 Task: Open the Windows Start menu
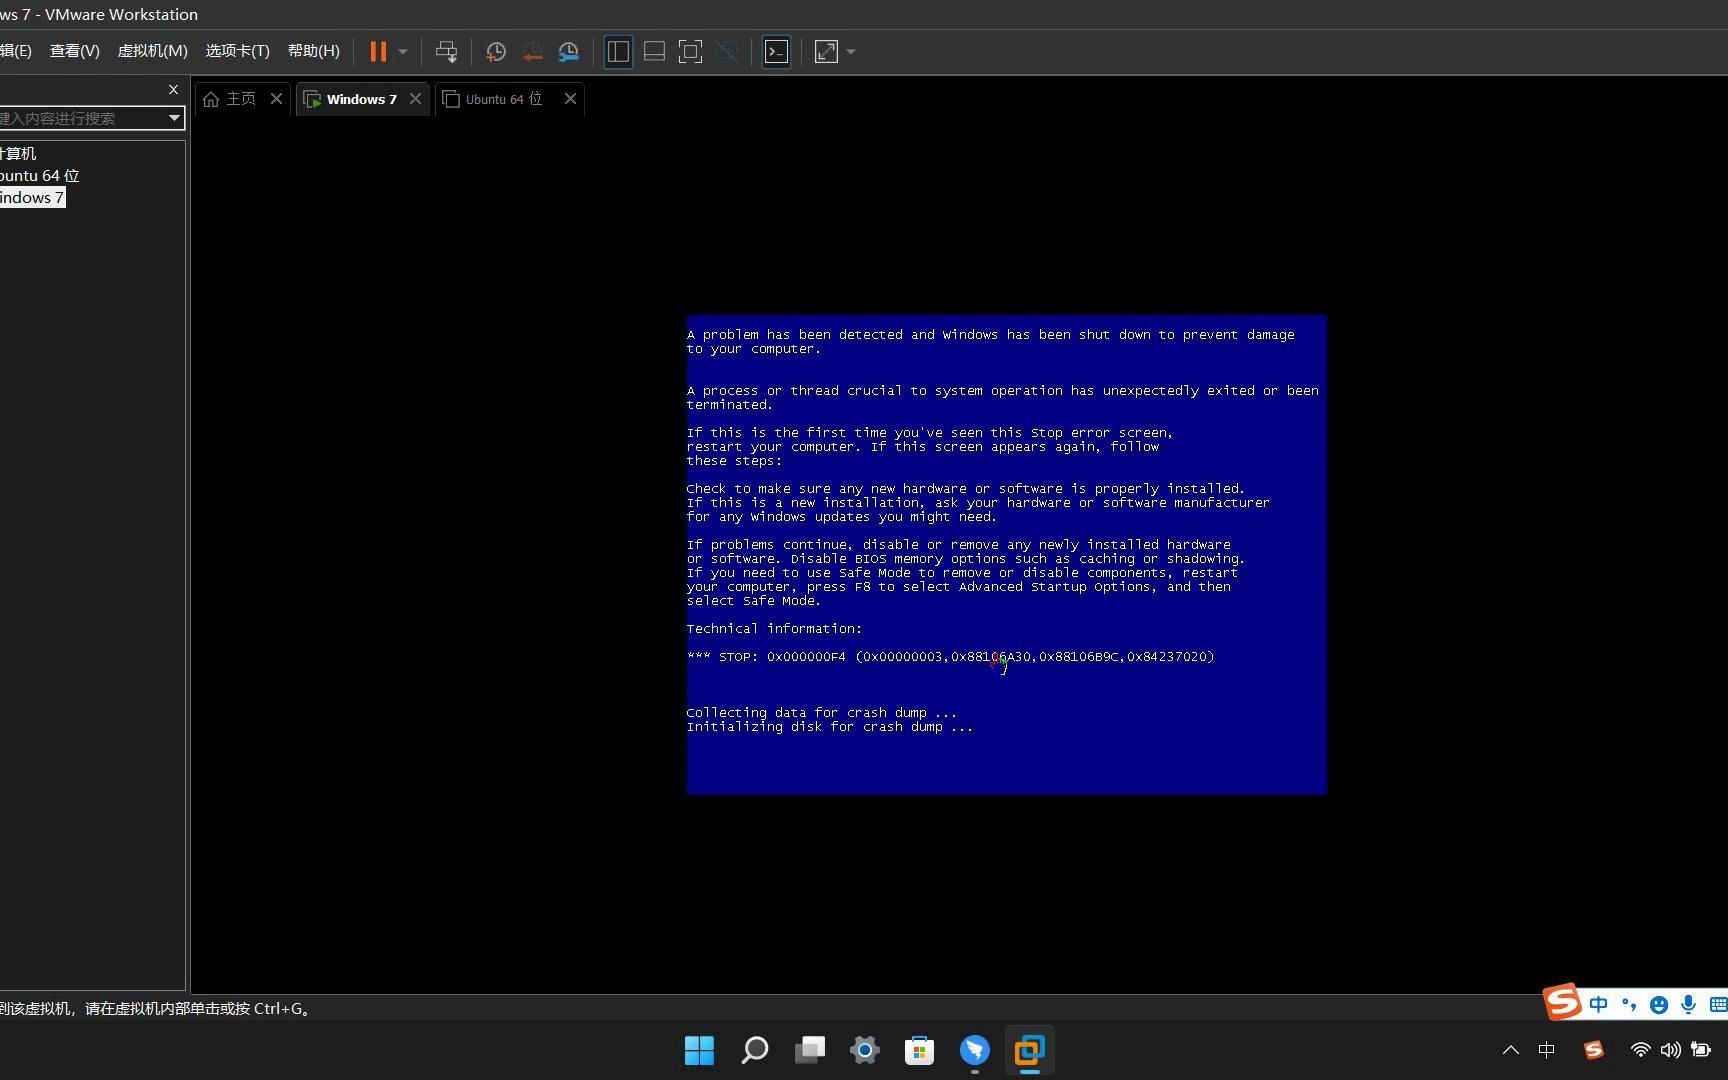tap(700, 1050)
